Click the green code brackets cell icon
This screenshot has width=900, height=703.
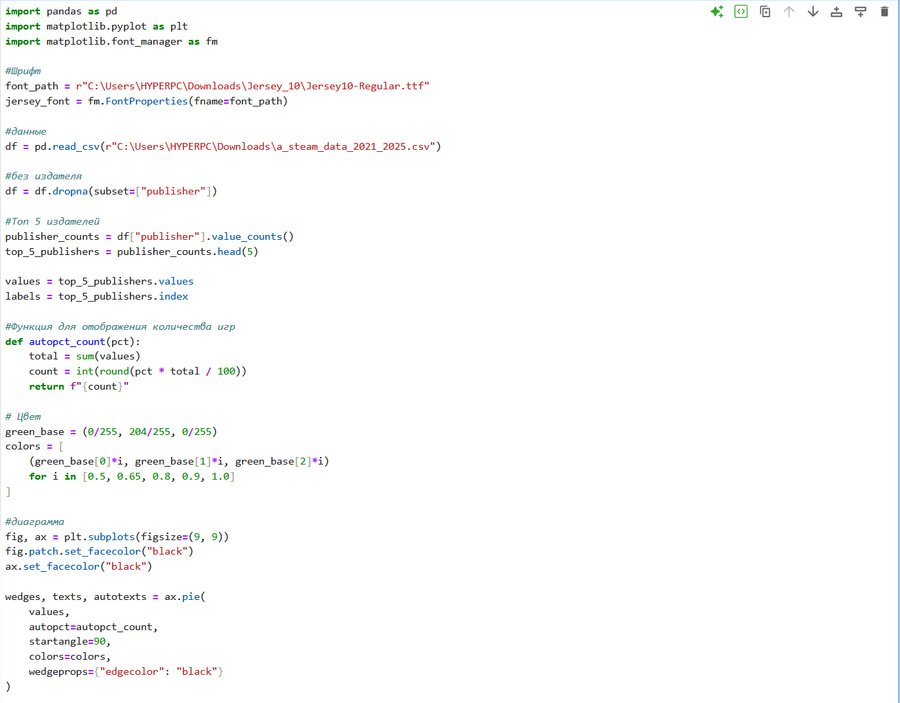point(741,12)
